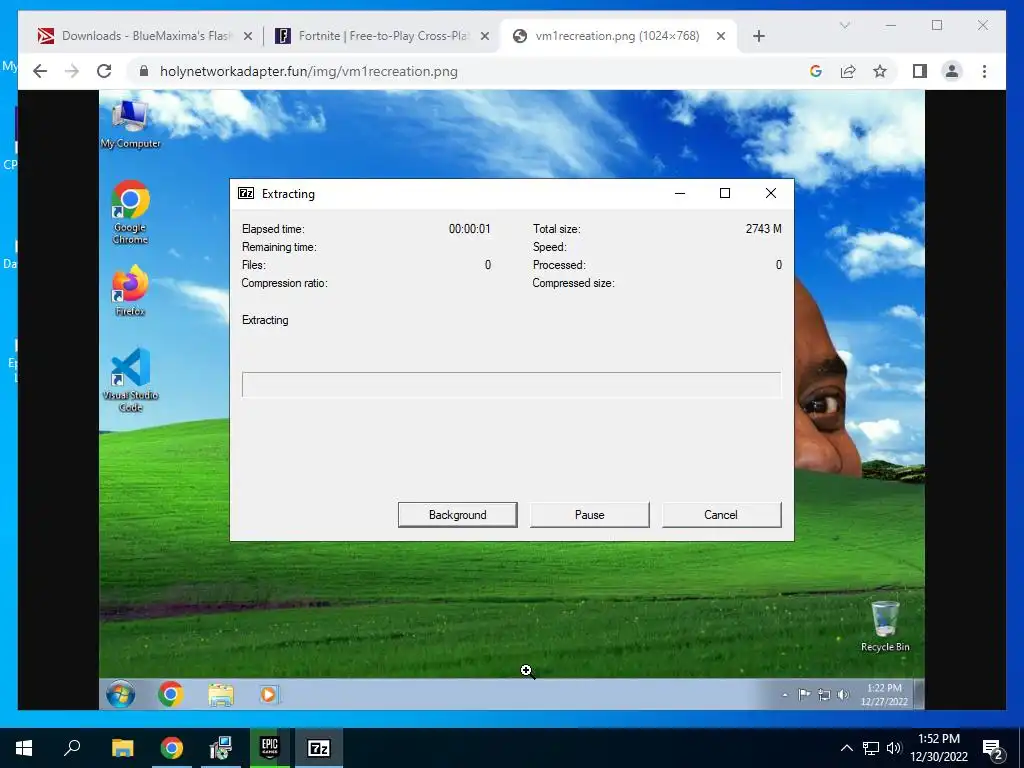Click the Windows 10 volume tray icon
The image size is (1024, 768).
click(894, 748)
